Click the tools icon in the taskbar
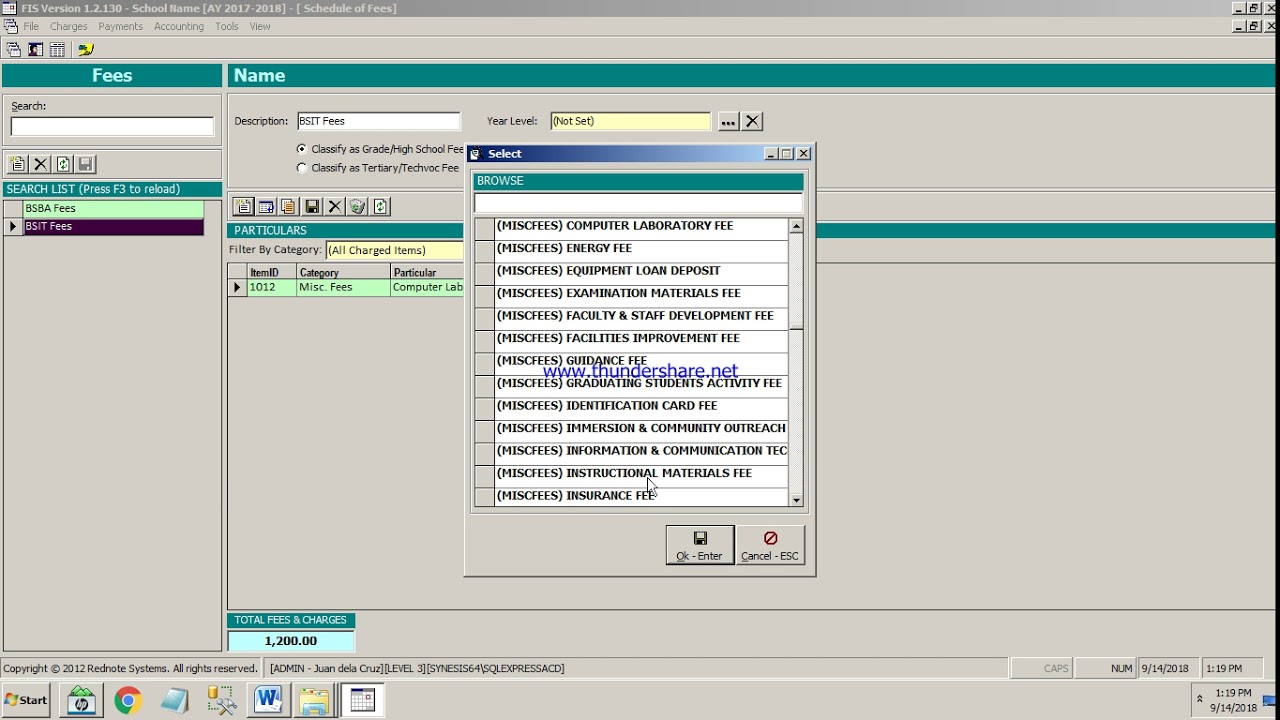The height and width of the screenshot is (720, 1280). (220, 700)
